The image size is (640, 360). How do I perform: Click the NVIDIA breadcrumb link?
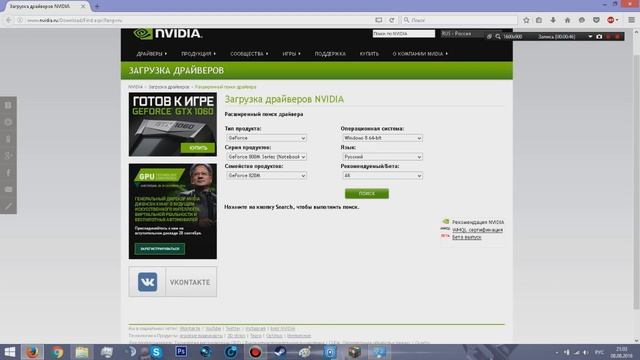[136, 87]
